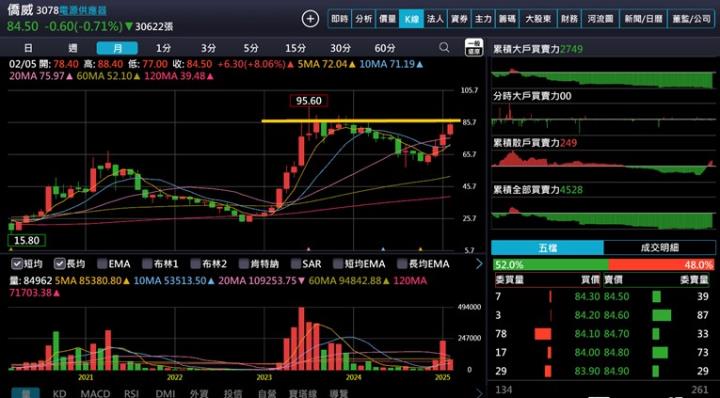The width and height of the screenshot is (720, 398).
Task: Select the K線 tab
Action: coord(411,19)
